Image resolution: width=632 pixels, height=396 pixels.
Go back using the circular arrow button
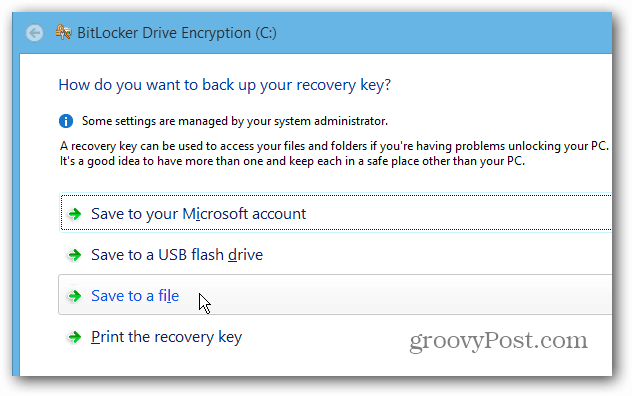tap(35, 33)
